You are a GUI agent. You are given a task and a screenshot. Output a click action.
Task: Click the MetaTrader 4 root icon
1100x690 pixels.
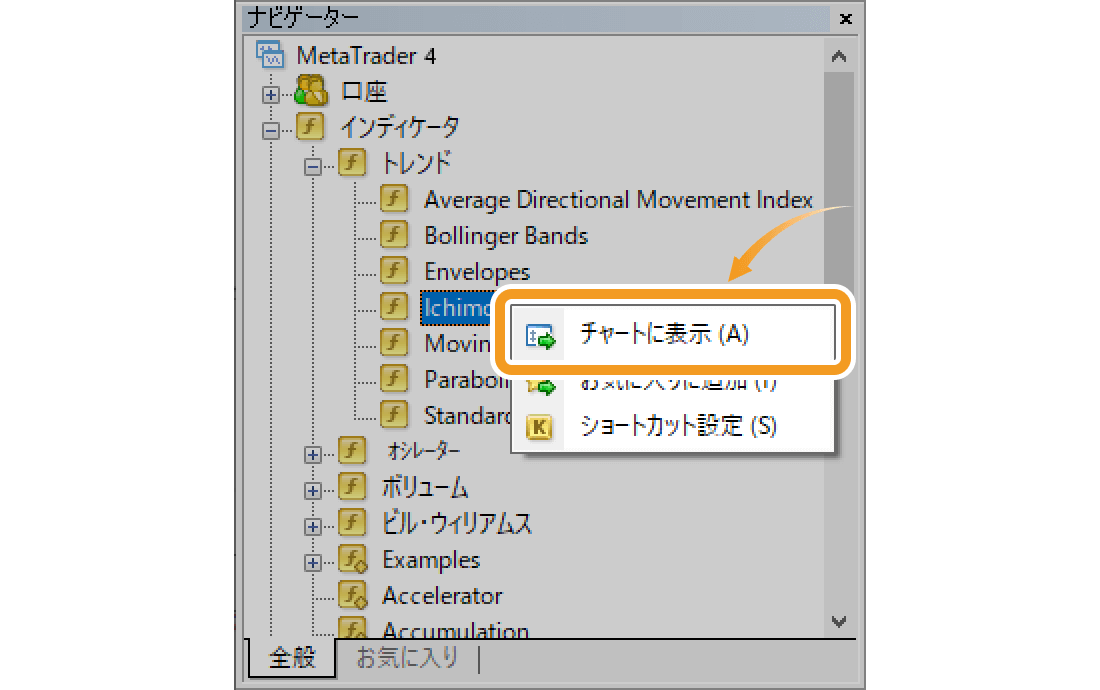pos(270,55)
